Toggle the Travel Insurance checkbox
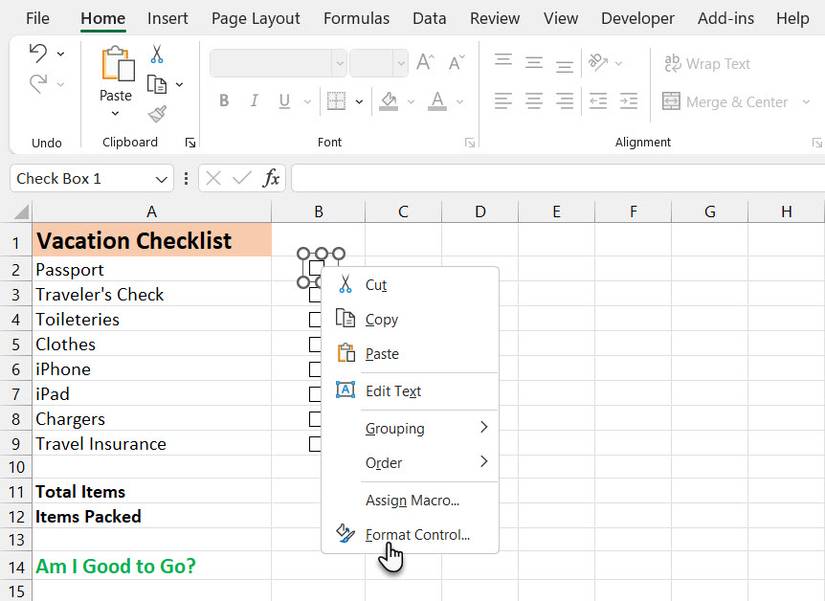825x601 pixels. tap(315, 444)
